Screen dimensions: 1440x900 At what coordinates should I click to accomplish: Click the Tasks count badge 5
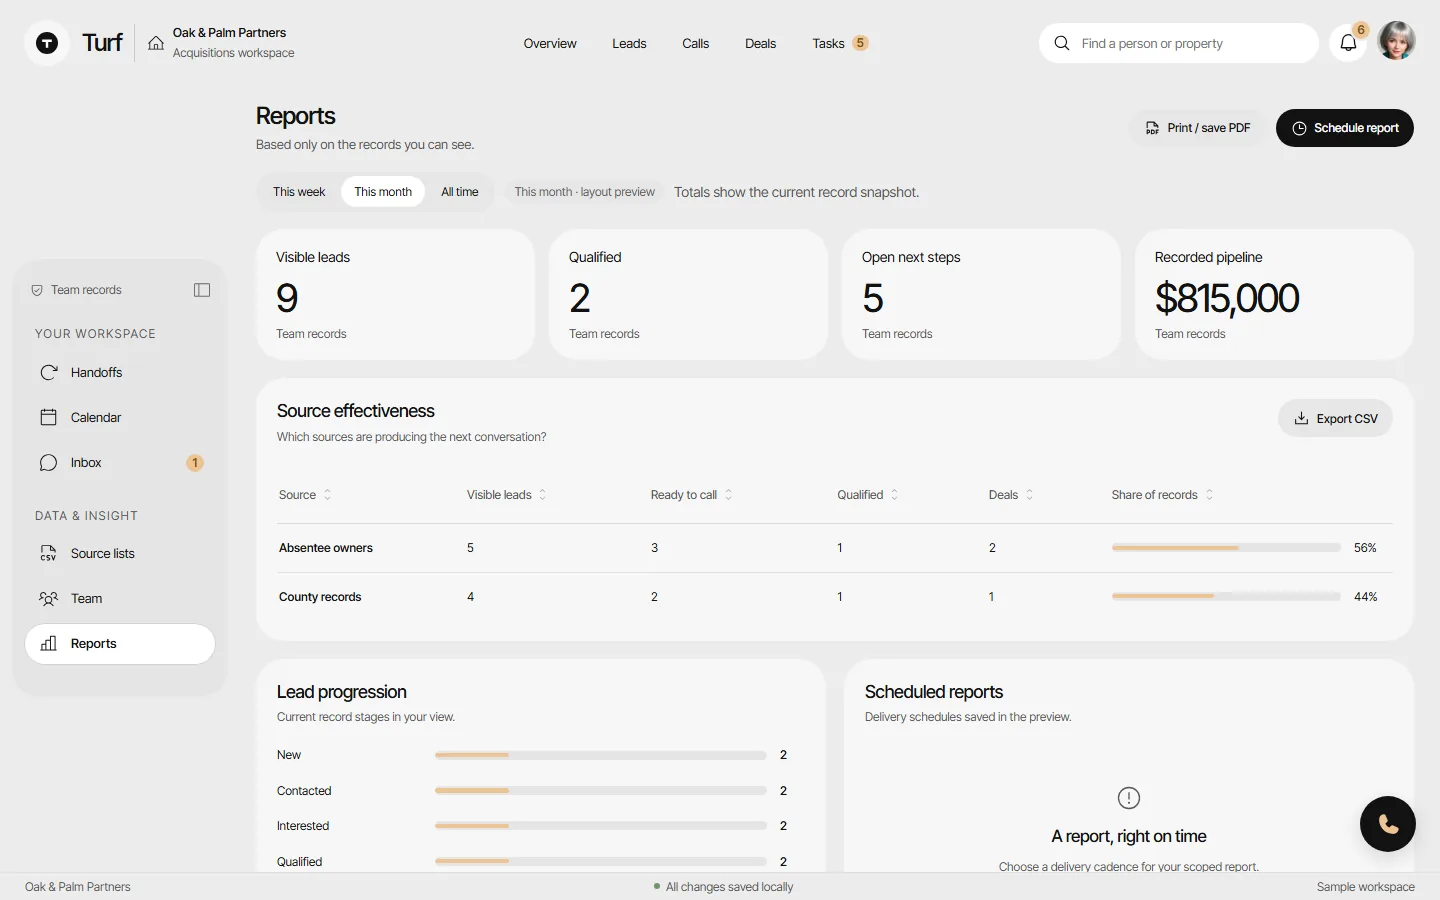[x=860, y=43]
